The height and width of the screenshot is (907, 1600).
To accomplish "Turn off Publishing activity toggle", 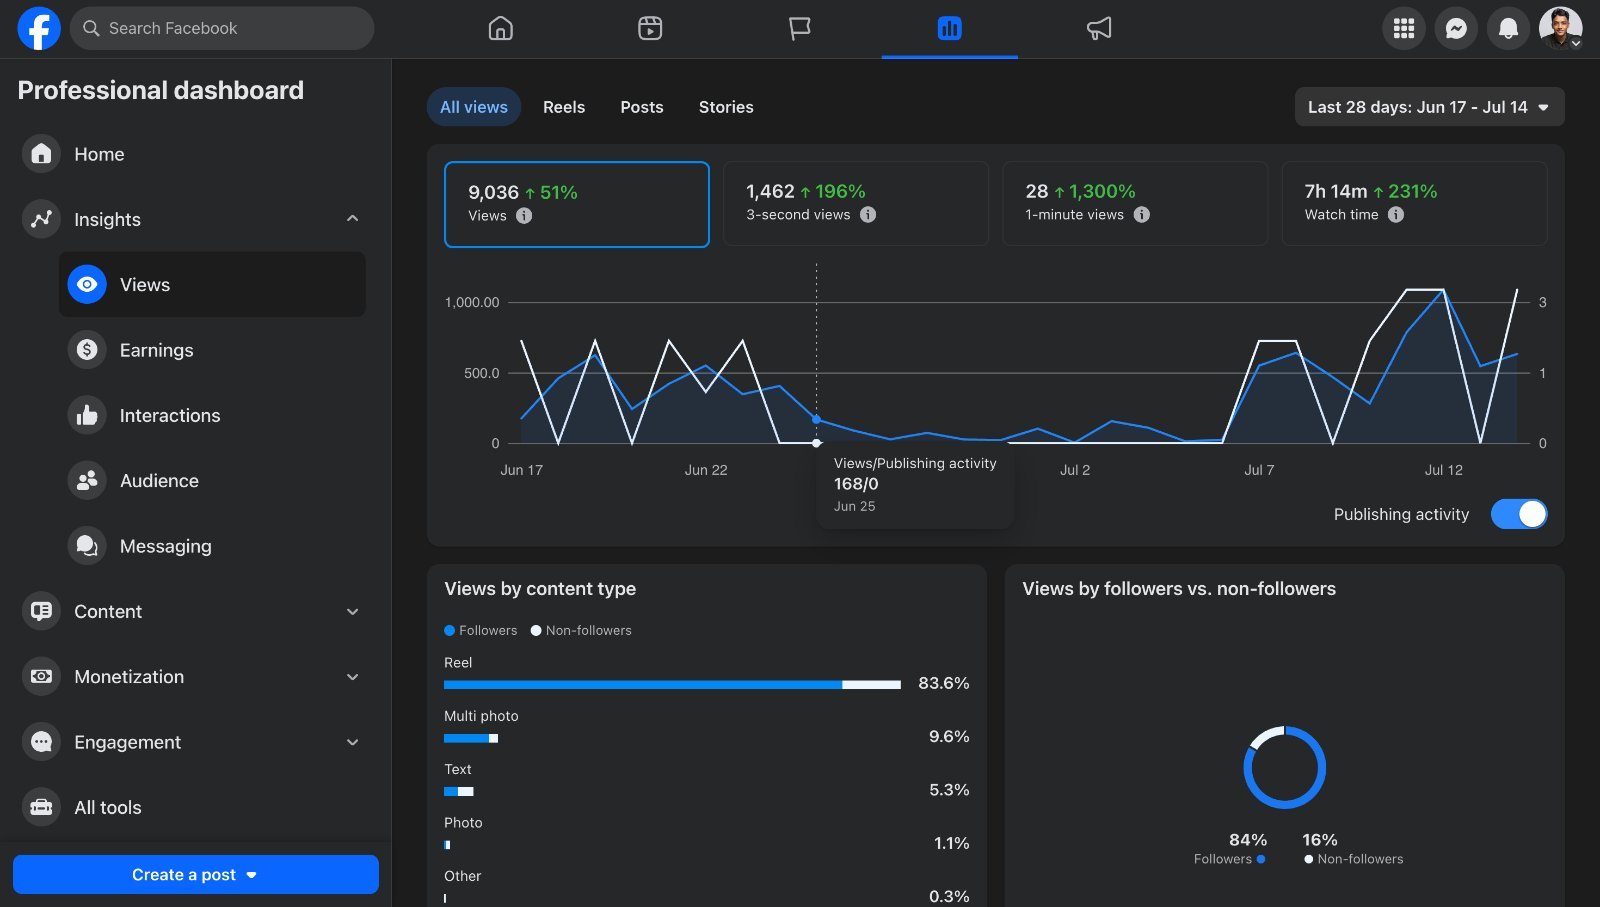I will (1518, 514).
